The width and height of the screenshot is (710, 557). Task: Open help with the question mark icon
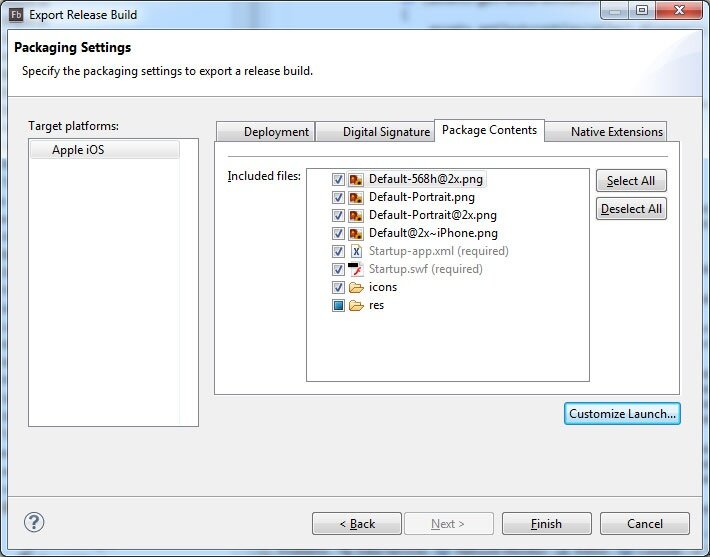(34, 522)
